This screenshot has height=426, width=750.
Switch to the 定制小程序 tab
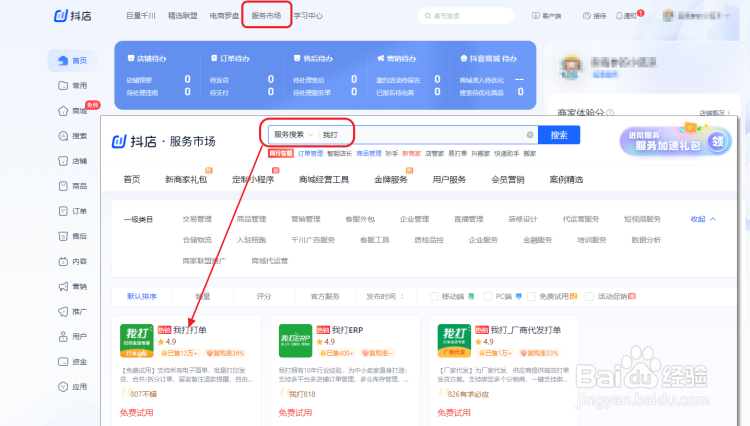coord(253,180)
